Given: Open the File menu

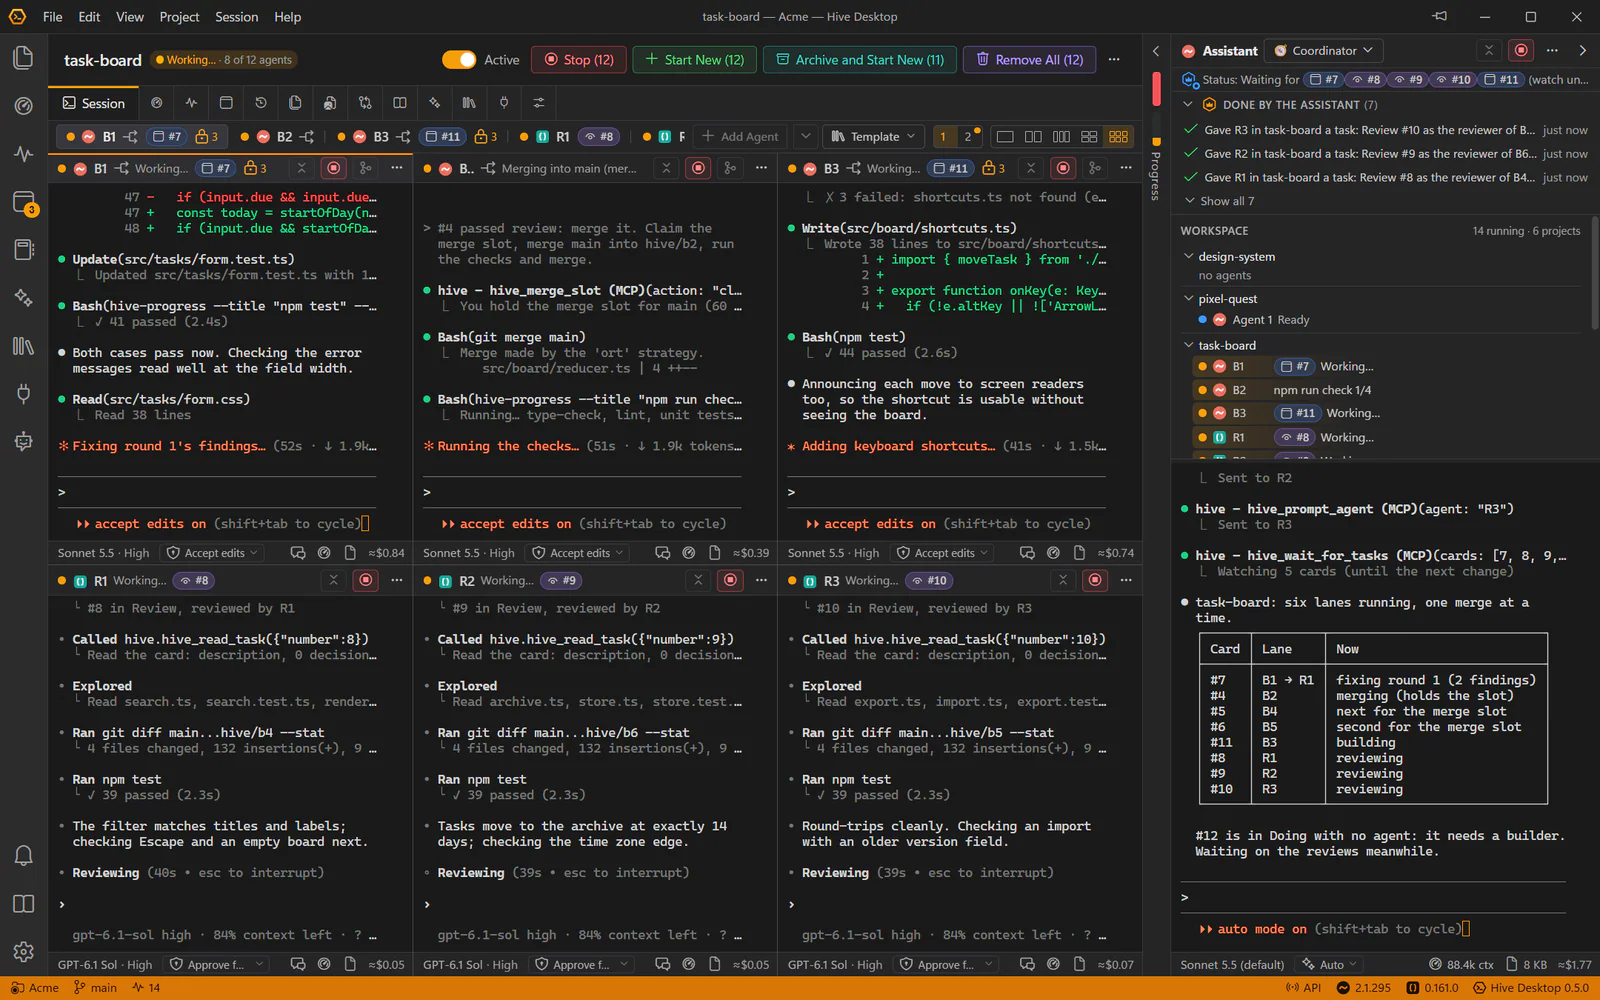Looking at the screenshot, I should (53, 17).
